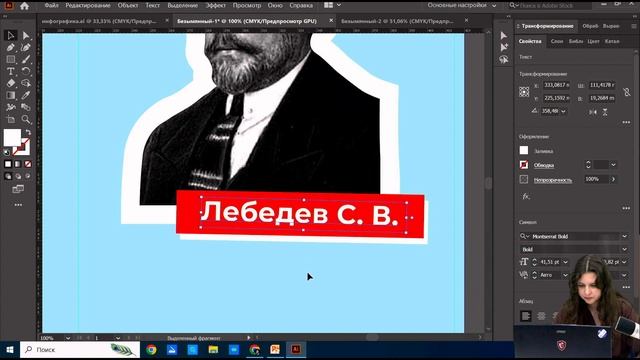The height and width of the screenshot is (360, 640).
Task: Open stroke weight dropdown arrow
Action: coord(613,165)
